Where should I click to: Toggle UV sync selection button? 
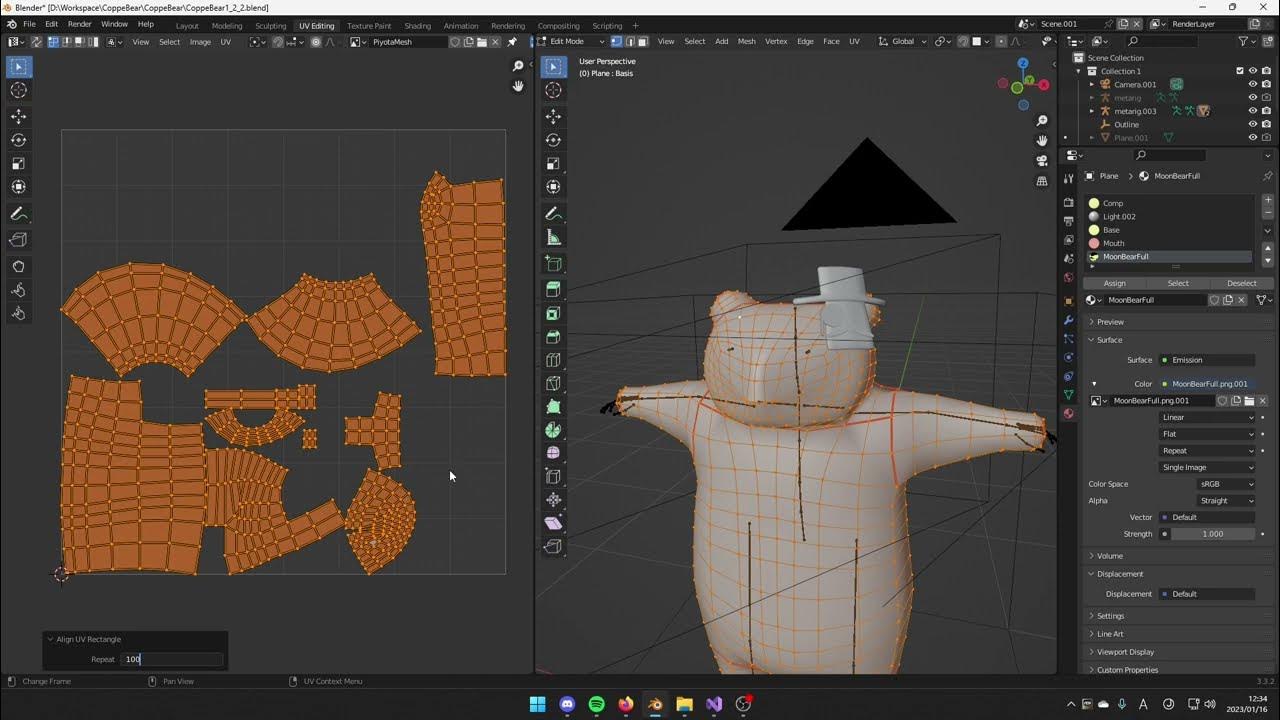(36, 42)
